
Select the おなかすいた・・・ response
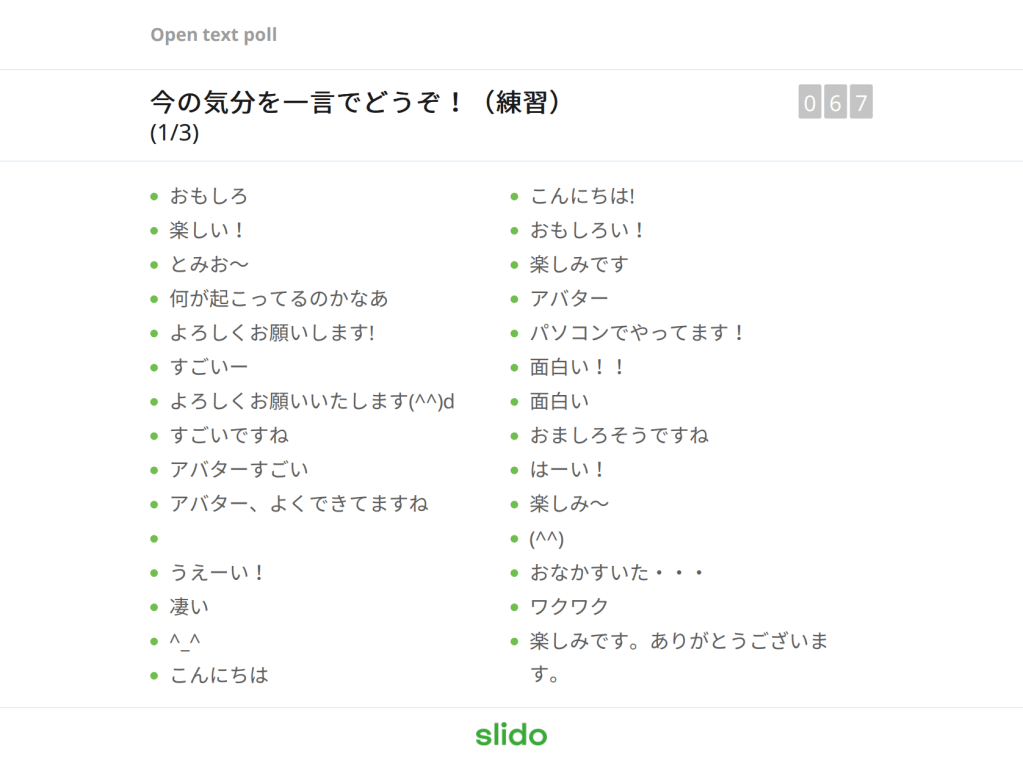tap(618, 572)
